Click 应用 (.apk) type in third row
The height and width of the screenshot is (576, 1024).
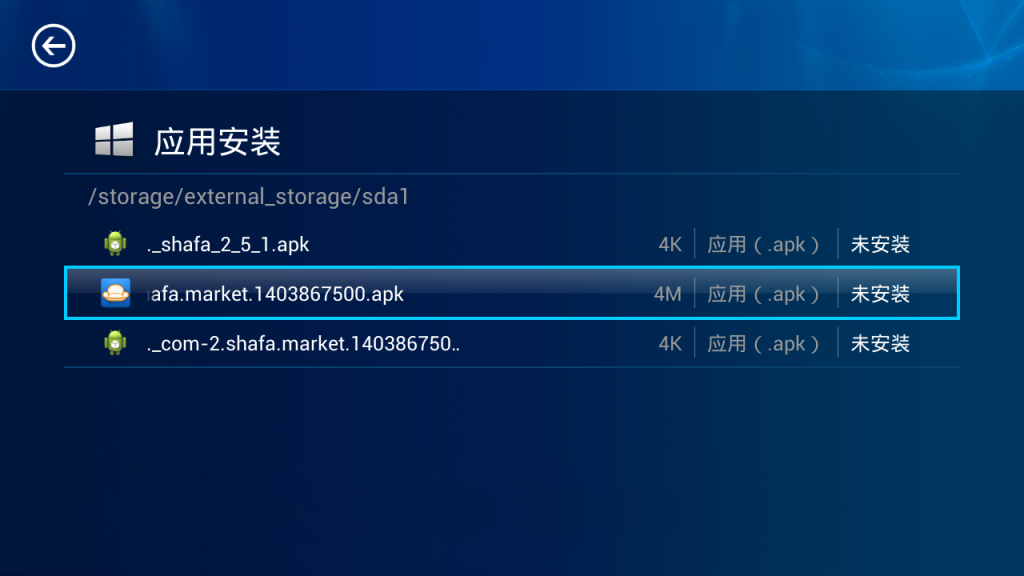[x=763, y=344]
